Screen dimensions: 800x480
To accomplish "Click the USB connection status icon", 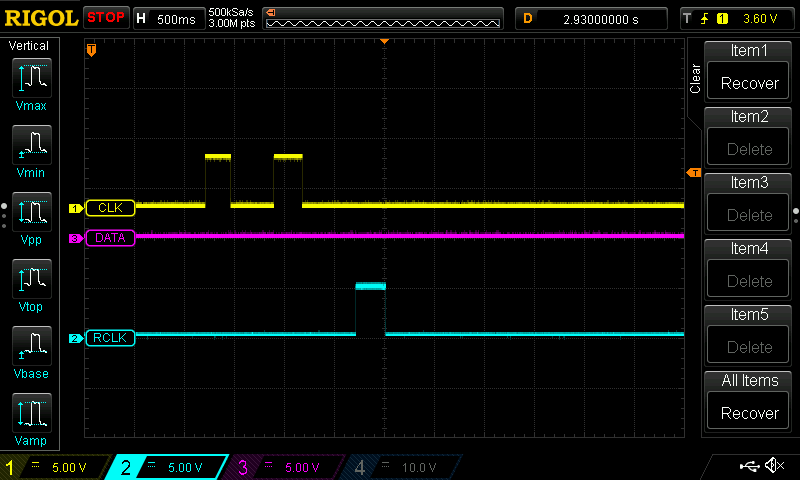I will (x=749, y=466).
